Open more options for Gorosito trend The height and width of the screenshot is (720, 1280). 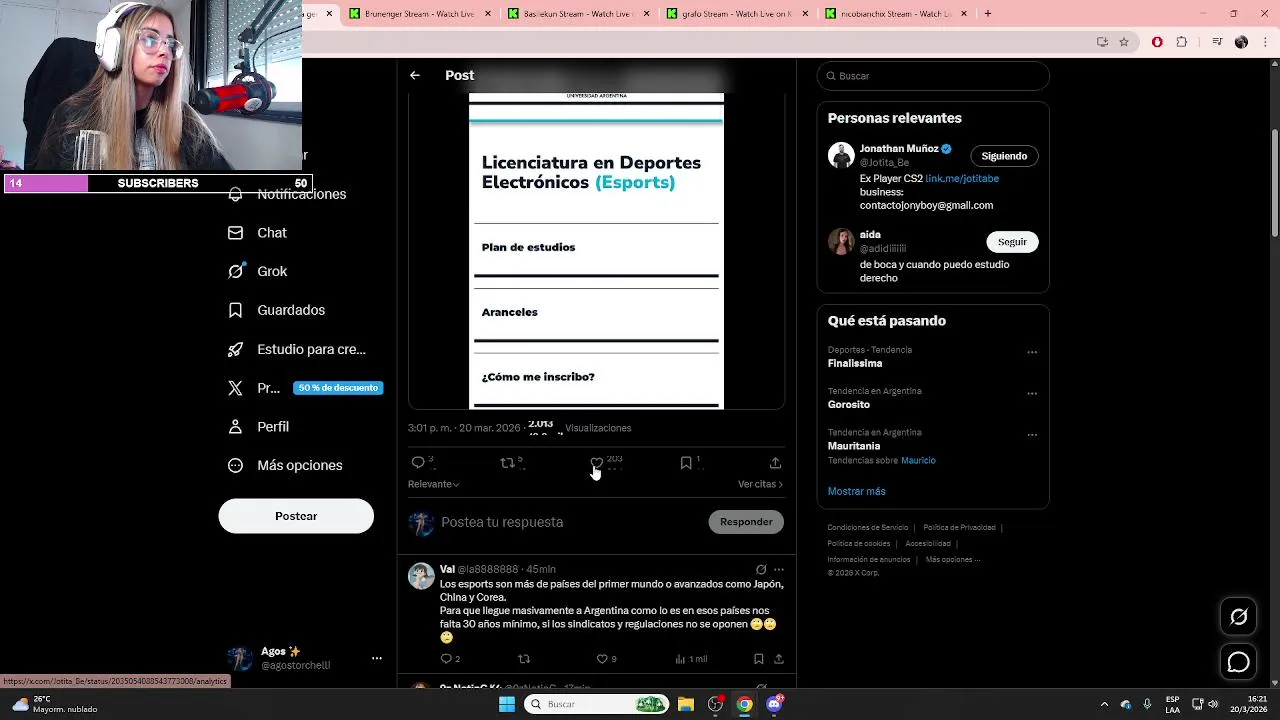click(1032, 394)
